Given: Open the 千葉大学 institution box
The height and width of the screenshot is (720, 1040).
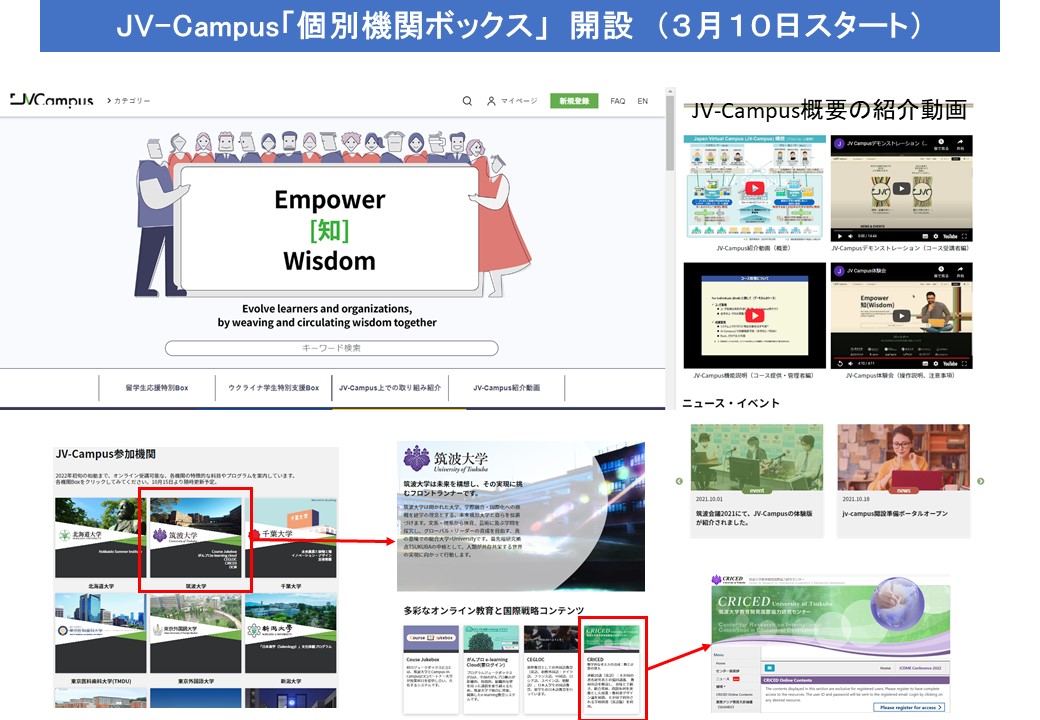Looking at the screenshot, I should click(291, 543).
